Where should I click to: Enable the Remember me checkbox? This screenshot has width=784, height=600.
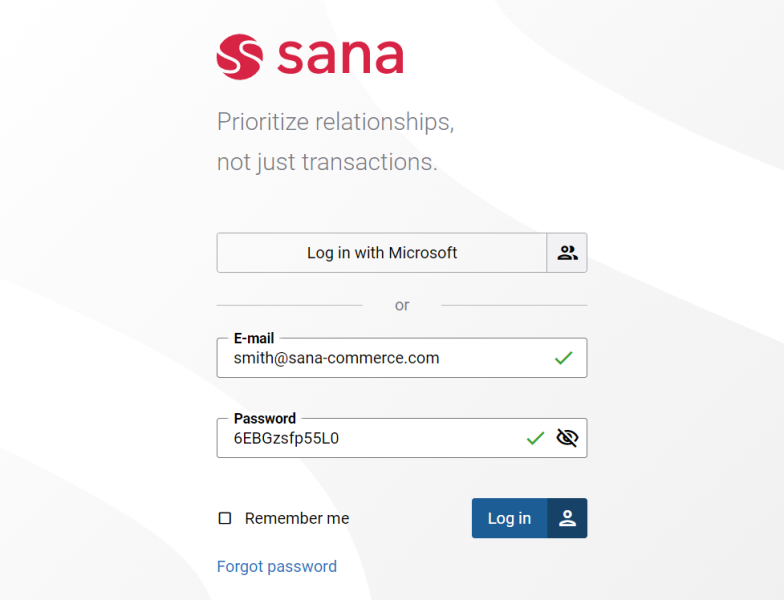pyautogui.click(x=225, y=518)
